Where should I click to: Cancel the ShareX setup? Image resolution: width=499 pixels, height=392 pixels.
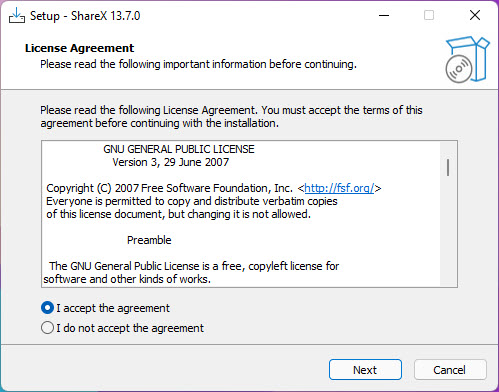pos(450,370)
